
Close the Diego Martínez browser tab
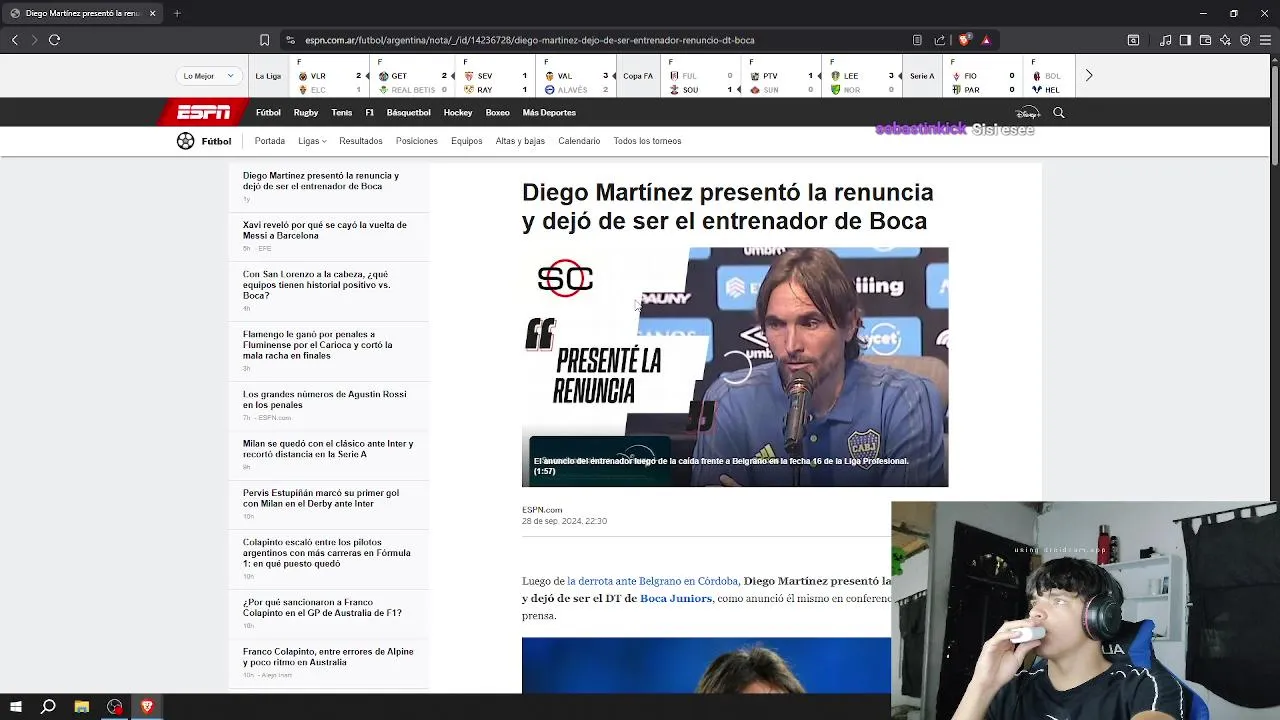[x=152, y=13]
